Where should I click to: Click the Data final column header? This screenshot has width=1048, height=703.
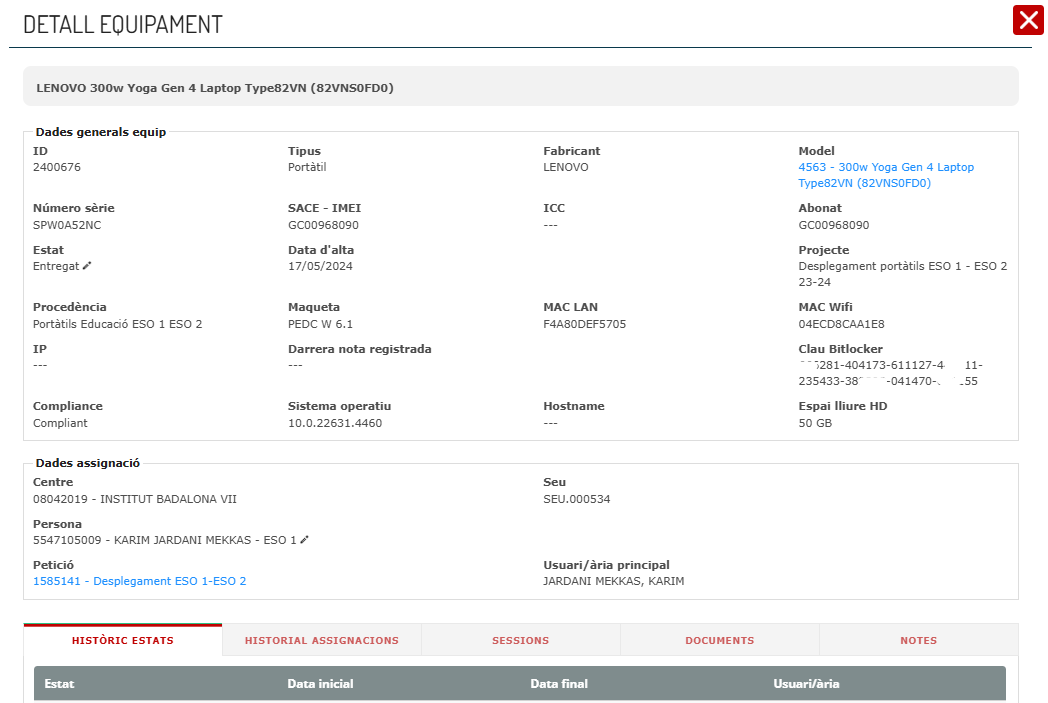(558, 684)
